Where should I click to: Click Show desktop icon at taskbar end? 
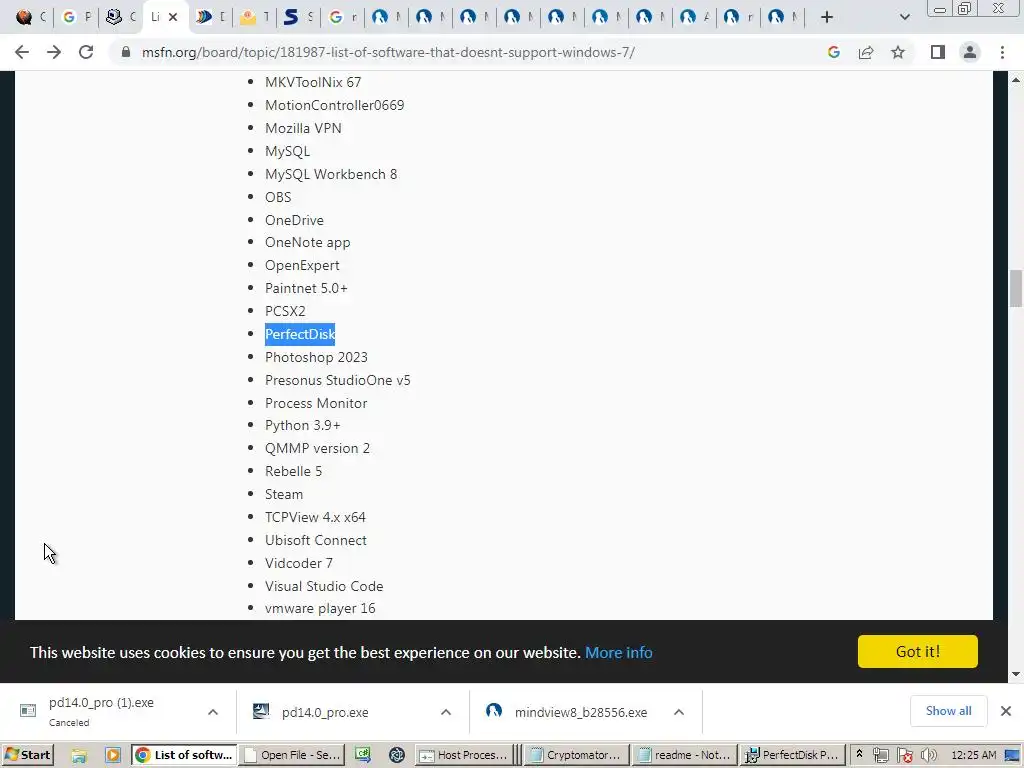tap(1012, 756)
